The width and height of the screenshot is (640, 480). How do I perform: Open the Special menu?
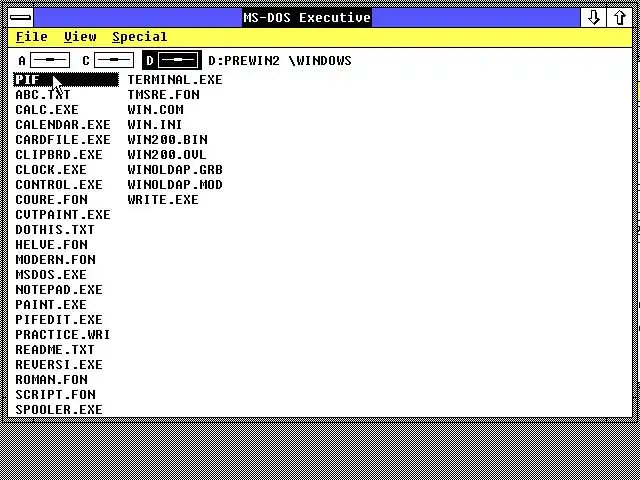[140, 37]
